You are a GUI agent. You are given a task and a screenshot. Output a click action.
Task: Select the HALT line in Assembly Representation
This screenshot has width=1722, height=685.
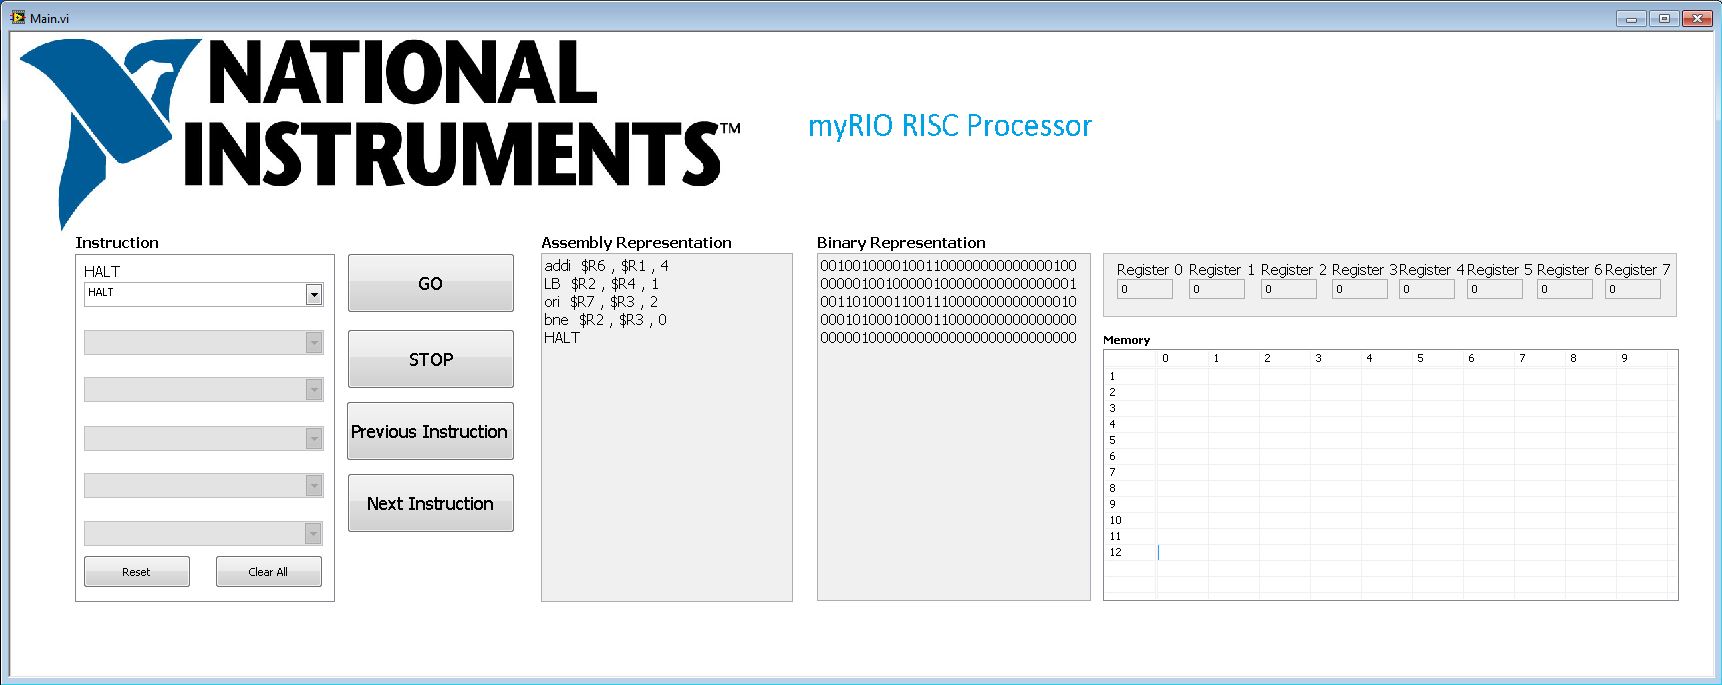point(562,338)
